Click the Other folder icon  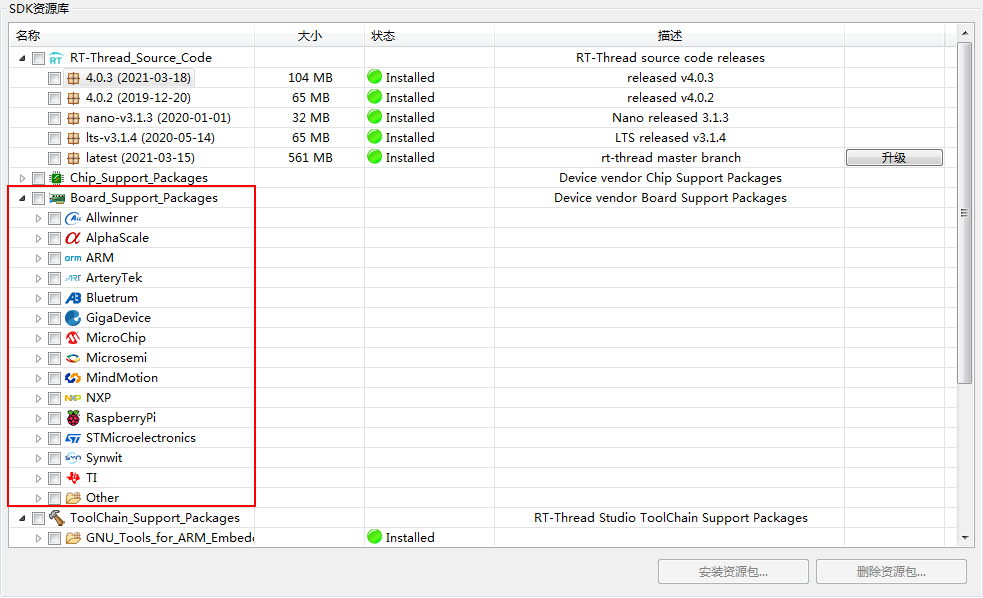(x=73, y=498)
